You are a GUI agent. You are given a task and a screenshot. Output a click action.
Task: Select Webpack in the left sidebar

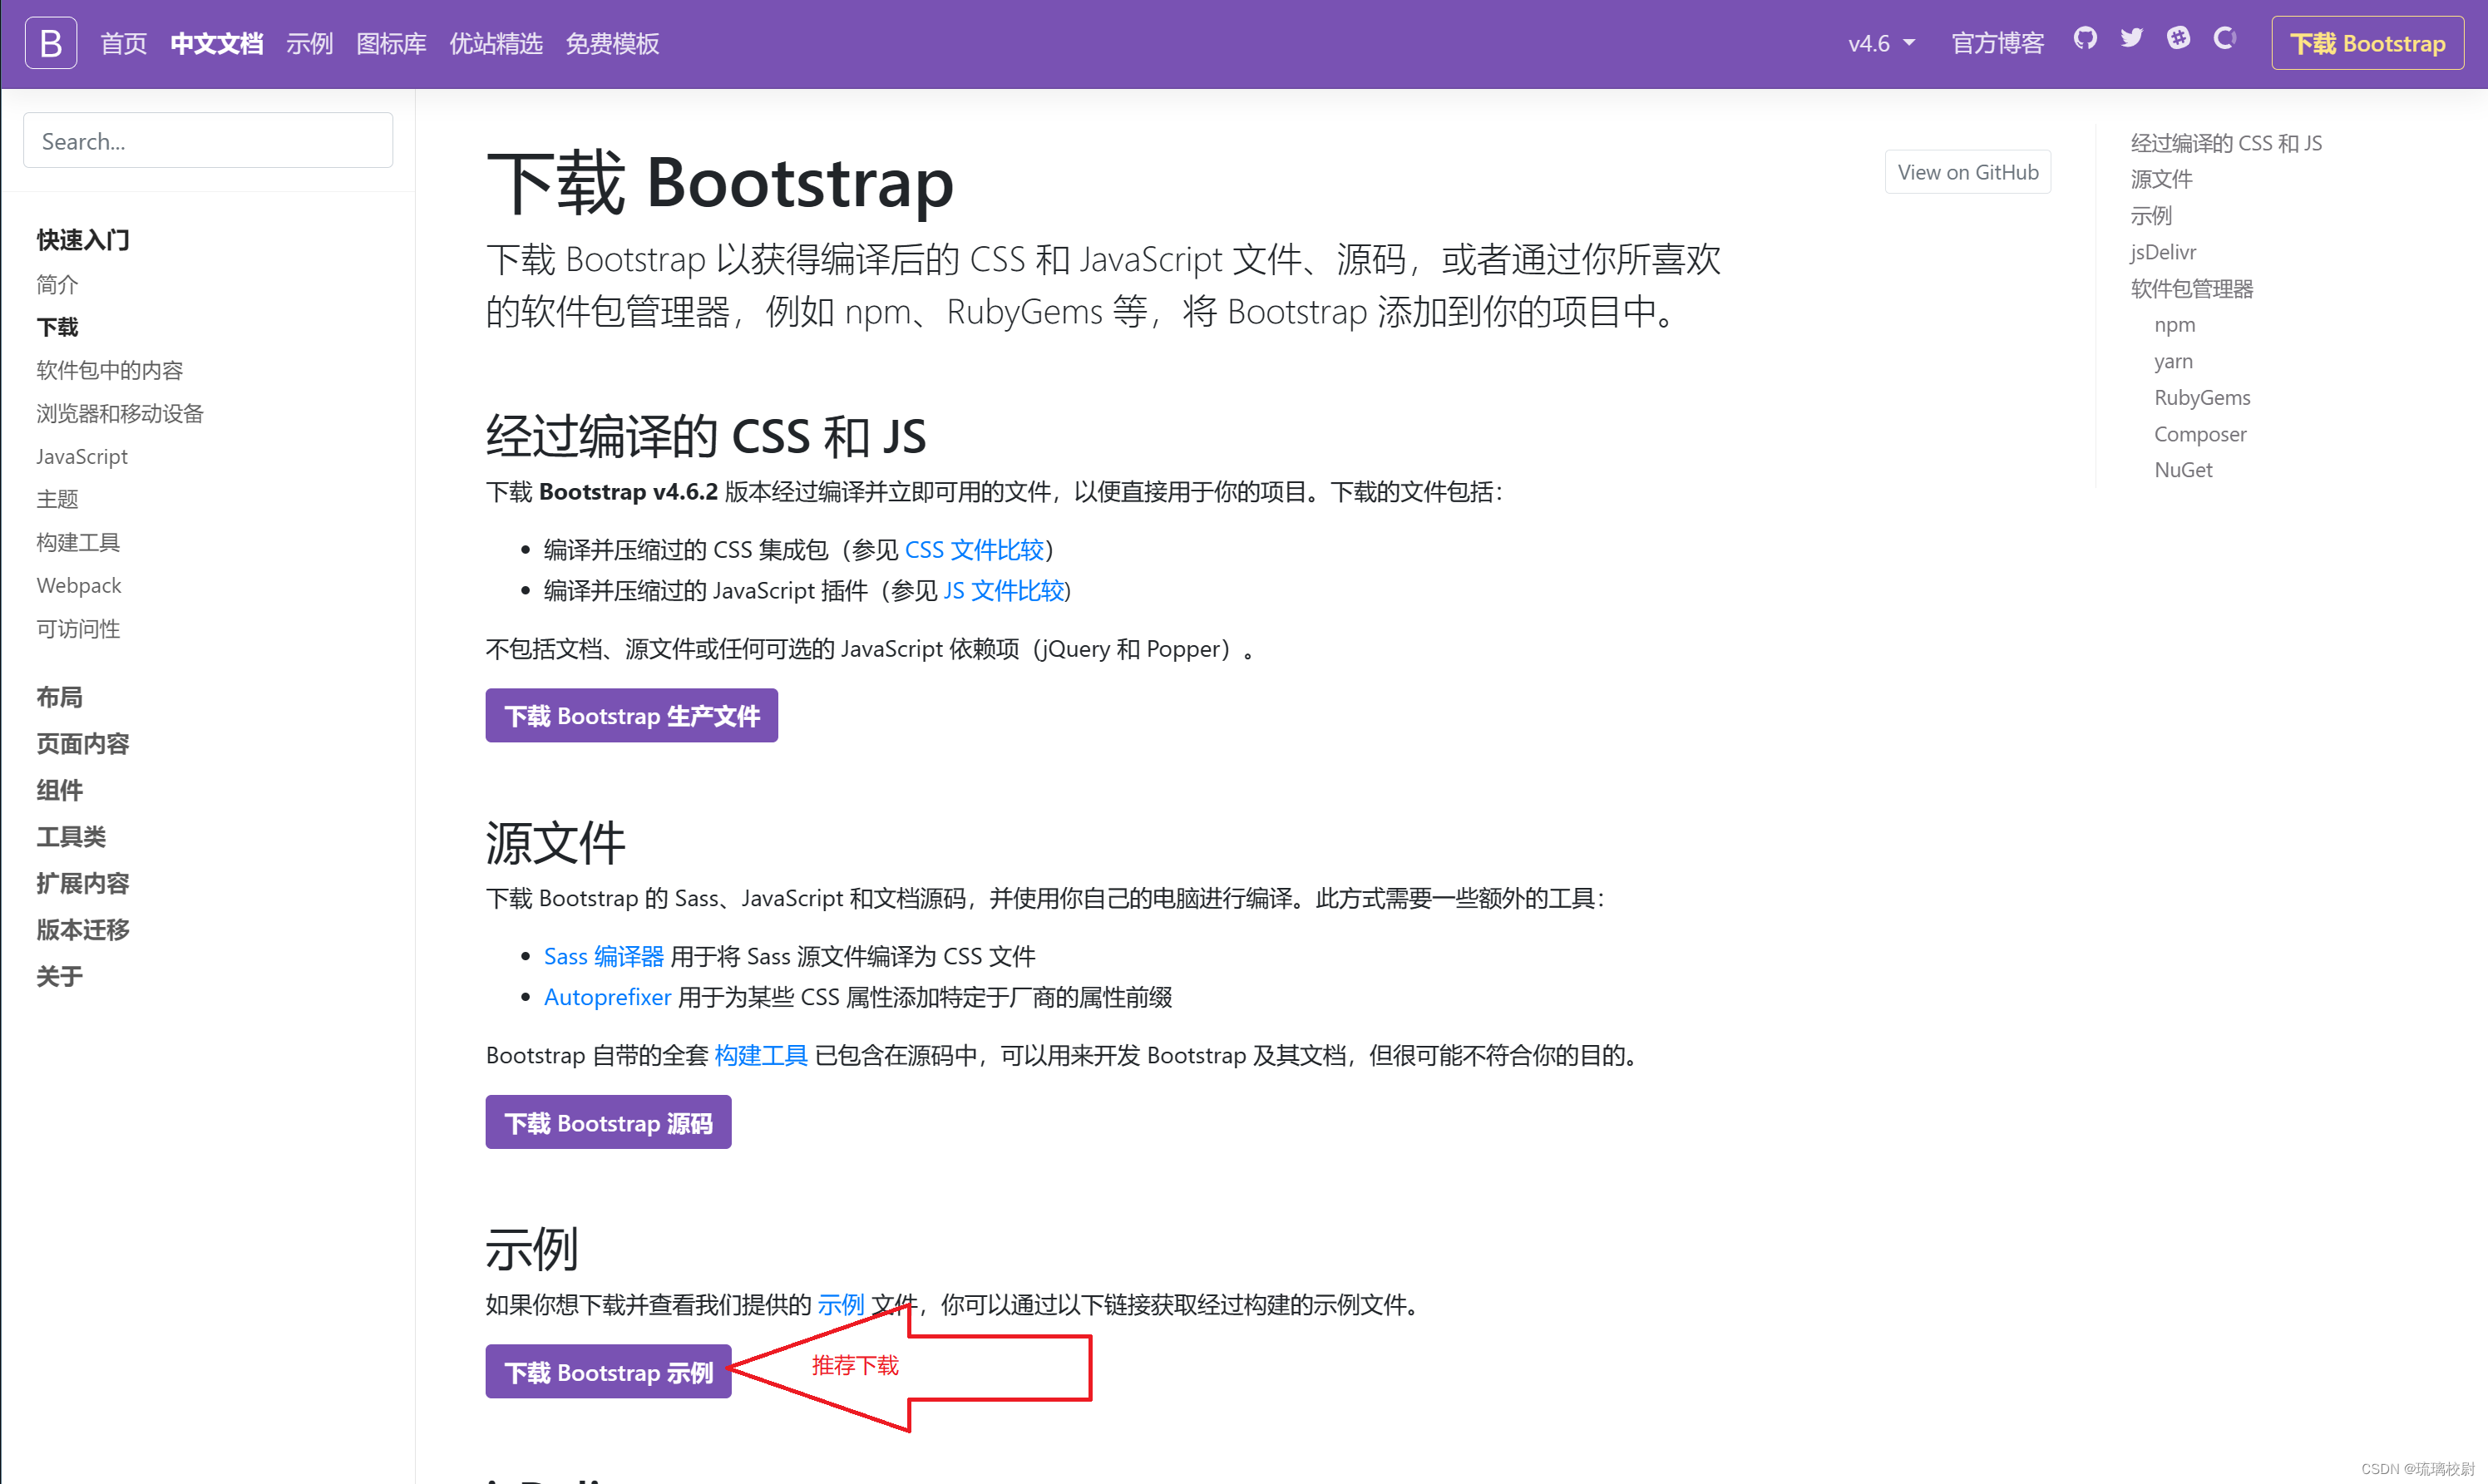tap(78, 585)
